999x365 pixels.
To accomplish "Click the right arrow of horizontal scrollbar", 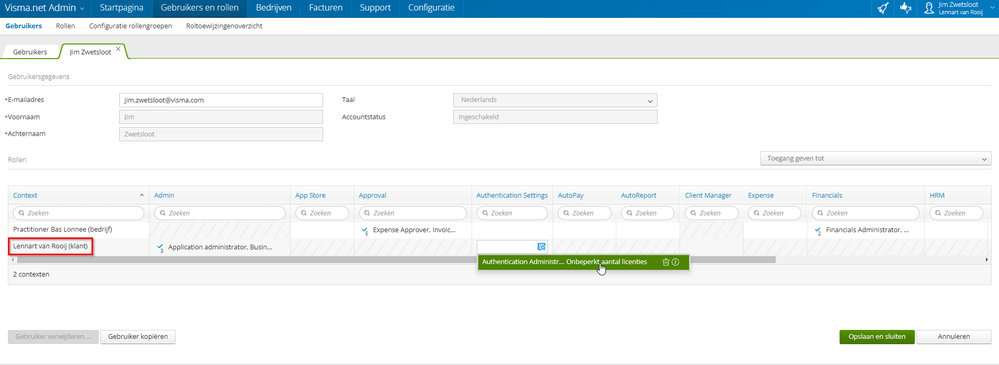I will point(988,260).
